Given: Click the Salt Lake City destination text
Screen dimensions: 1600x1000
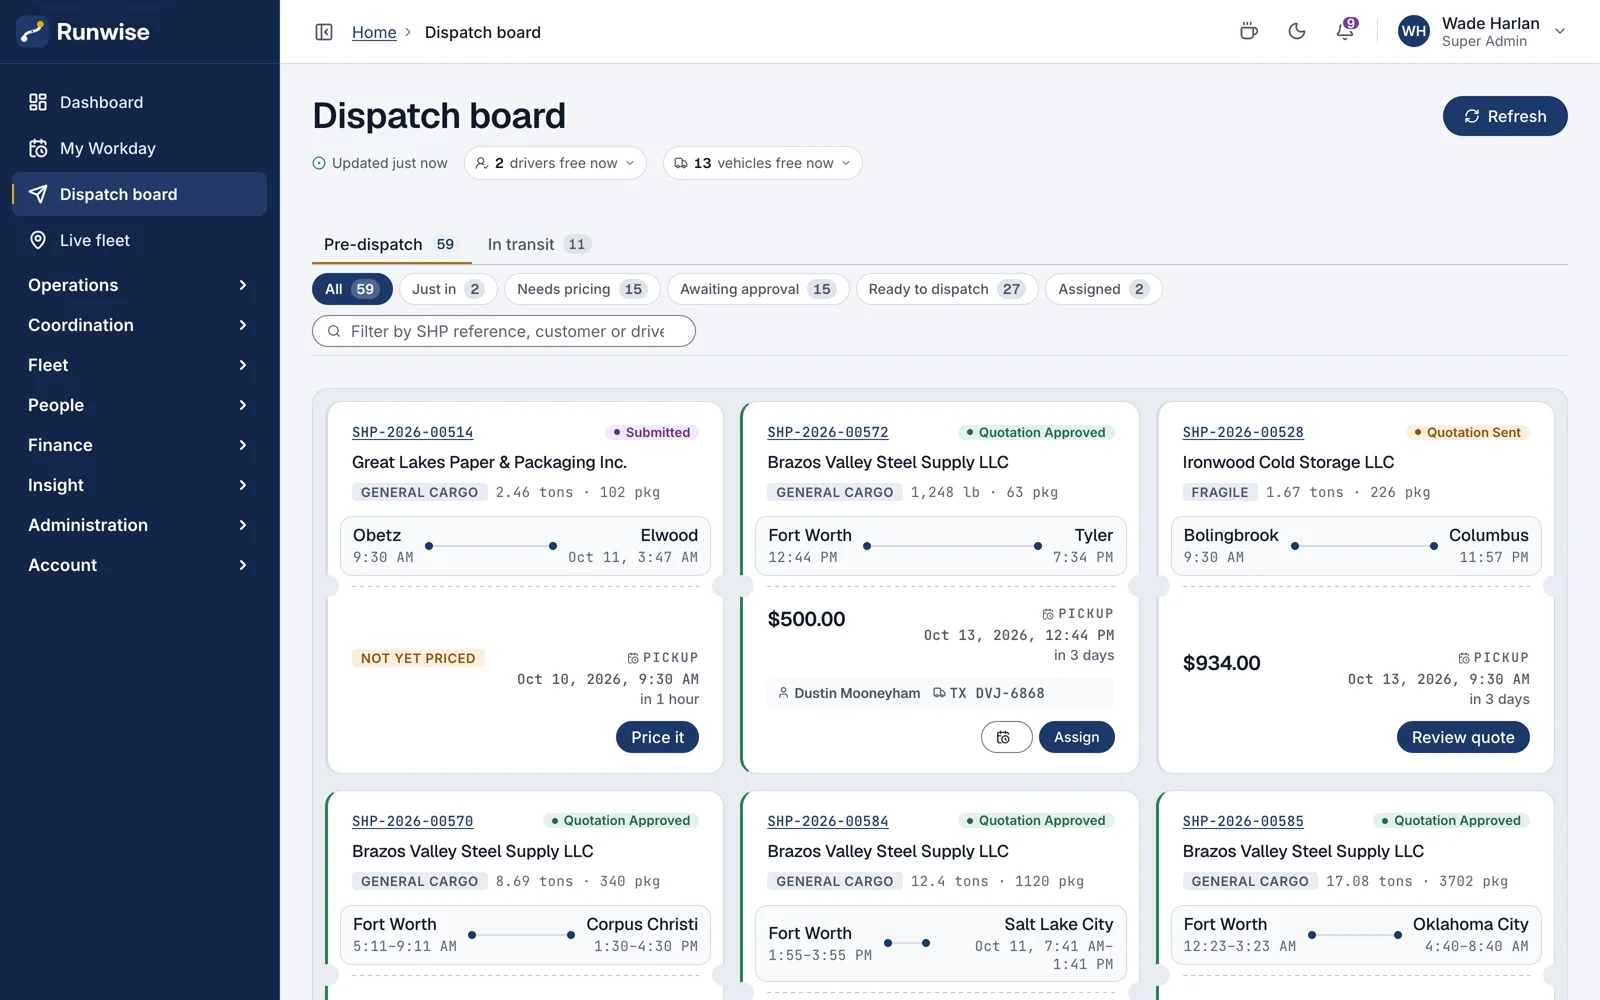Looking at the screenshot, I should tap(1058, 924).
